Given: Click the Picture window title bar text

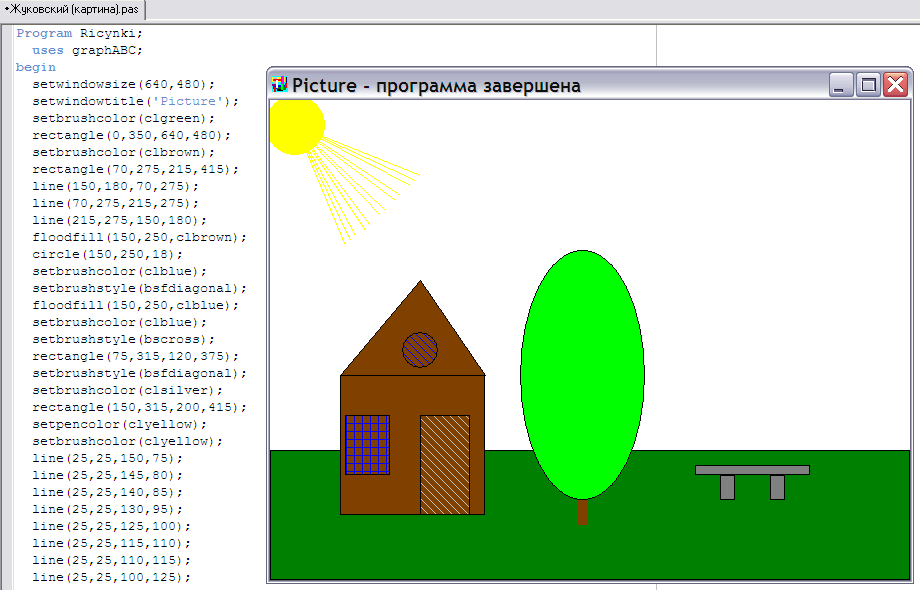Looking at the screenshot, I should point(436,86).
